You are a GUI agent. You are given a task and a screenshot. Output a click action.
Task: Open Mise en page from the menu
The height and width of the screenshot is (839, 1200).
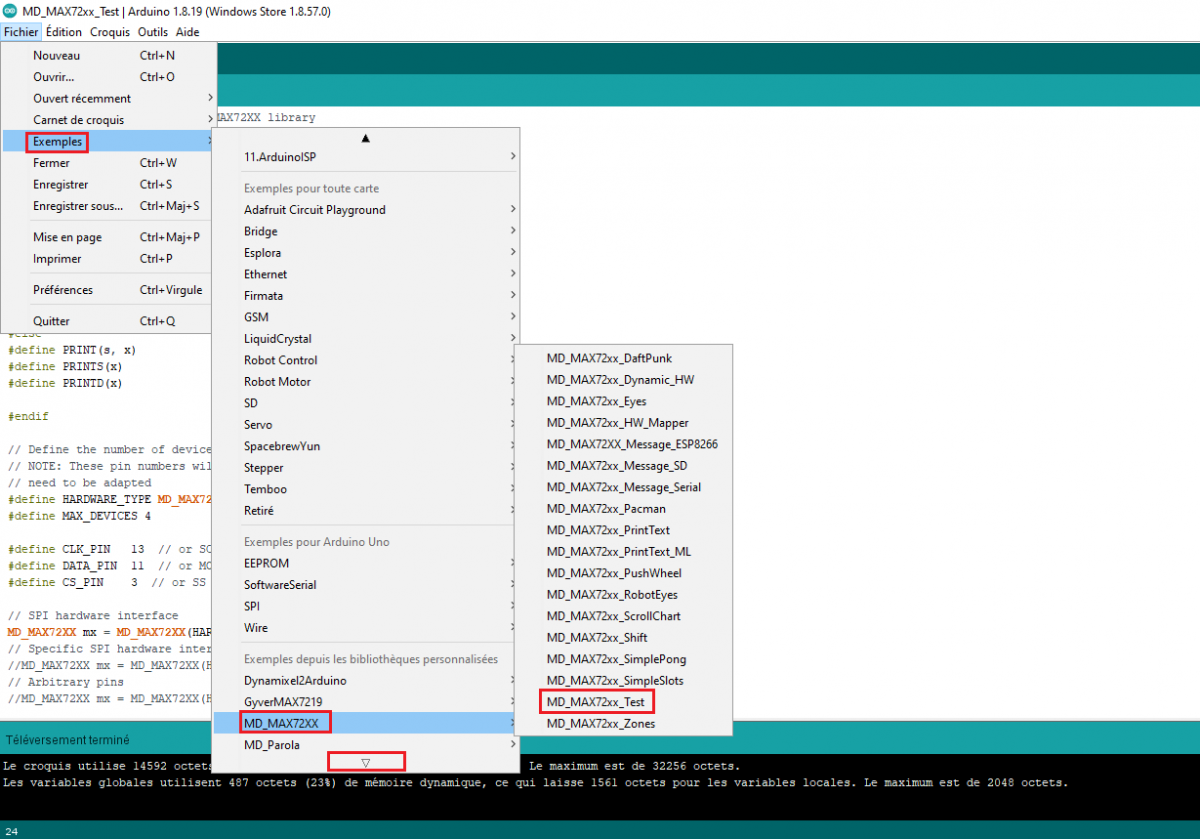(x=108, y=238)
